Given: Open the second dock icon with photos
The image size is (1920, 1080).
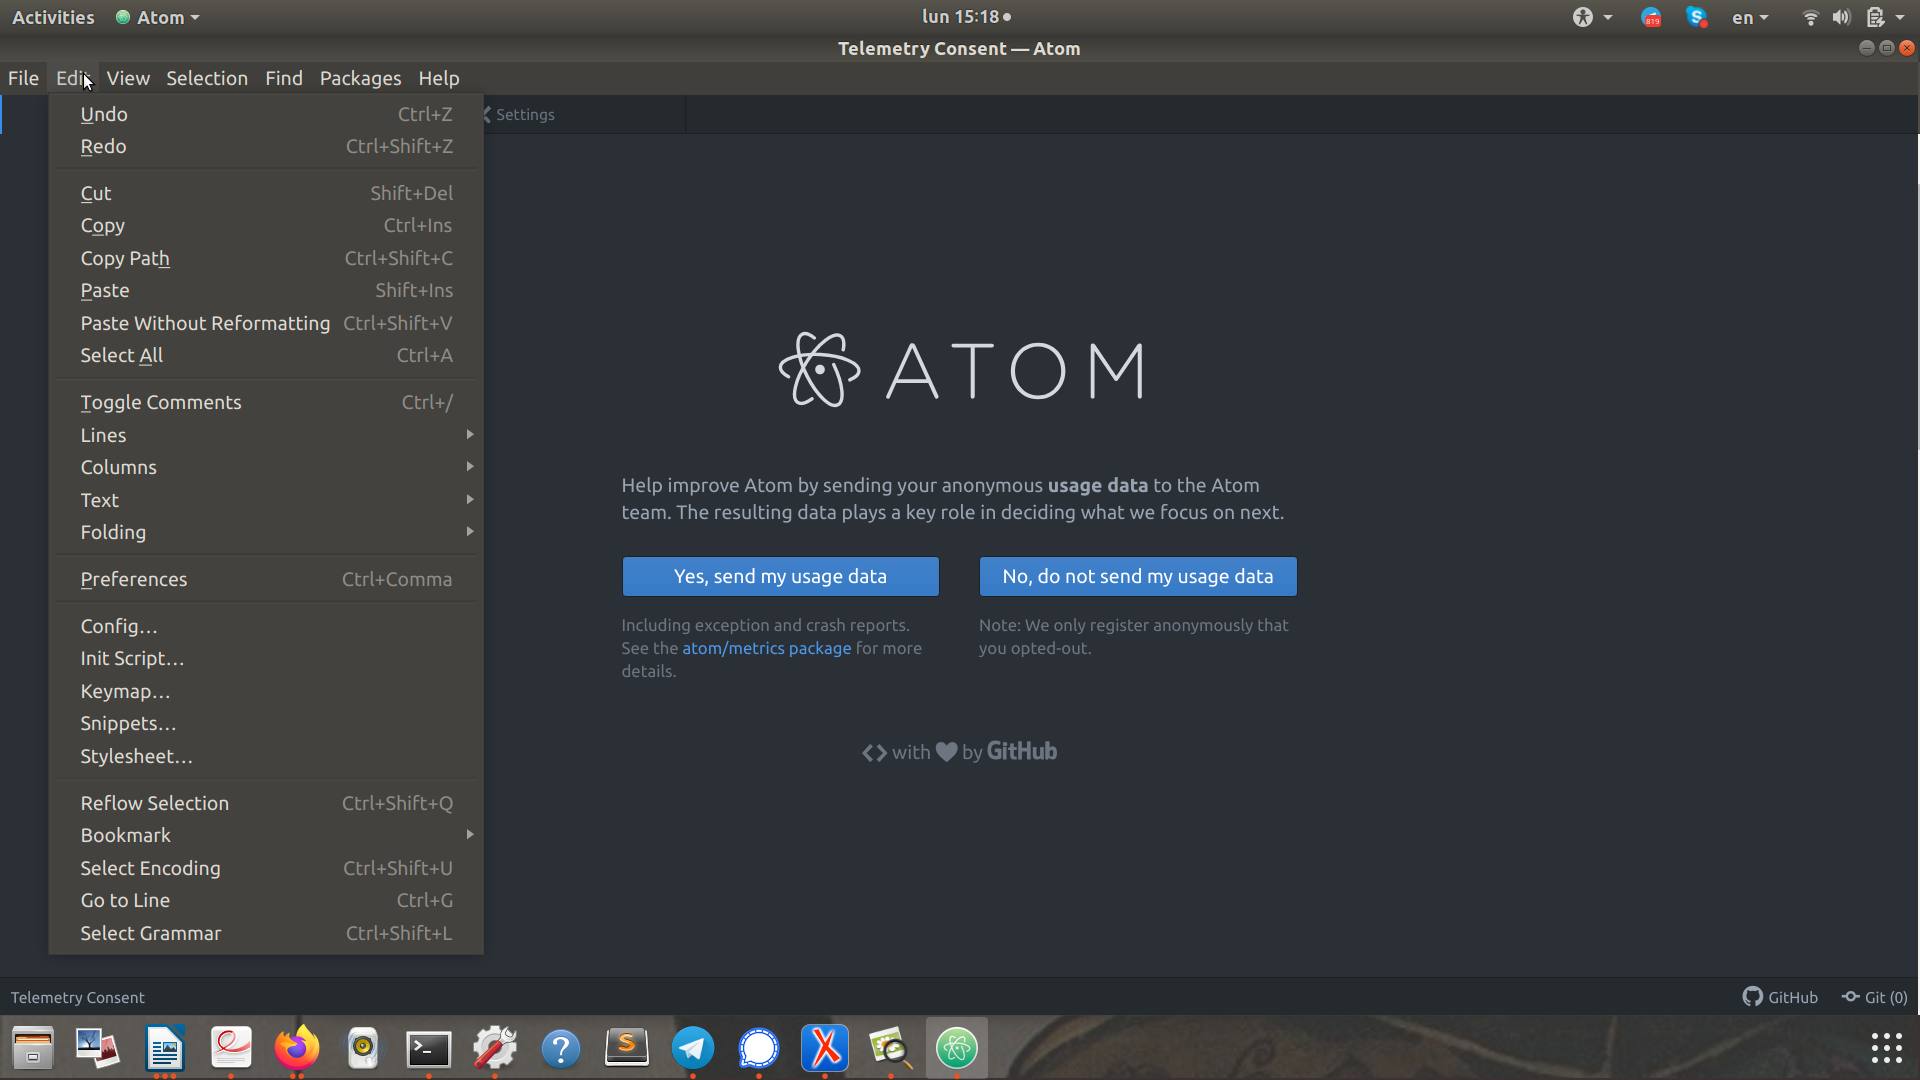Looking at the screenshot, I should 99,1048.
